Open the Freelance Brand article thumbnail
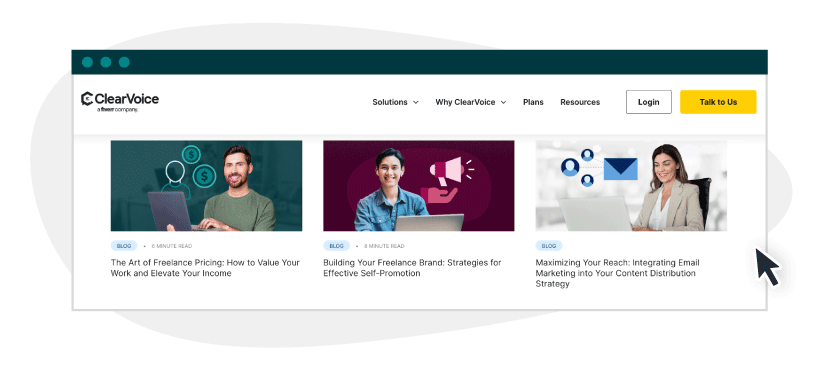Screen dimensions: 820x379 [418, 186]
